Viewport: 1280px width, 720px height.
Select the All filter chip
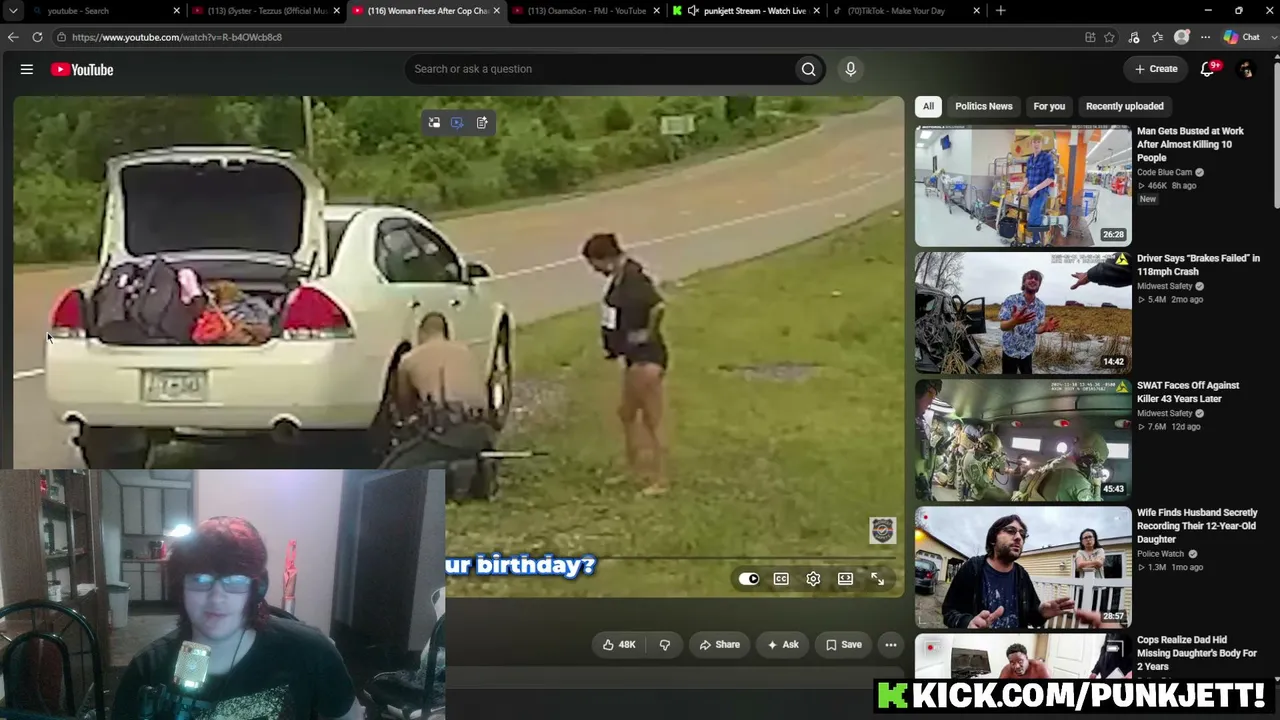(x=928, y=106)
